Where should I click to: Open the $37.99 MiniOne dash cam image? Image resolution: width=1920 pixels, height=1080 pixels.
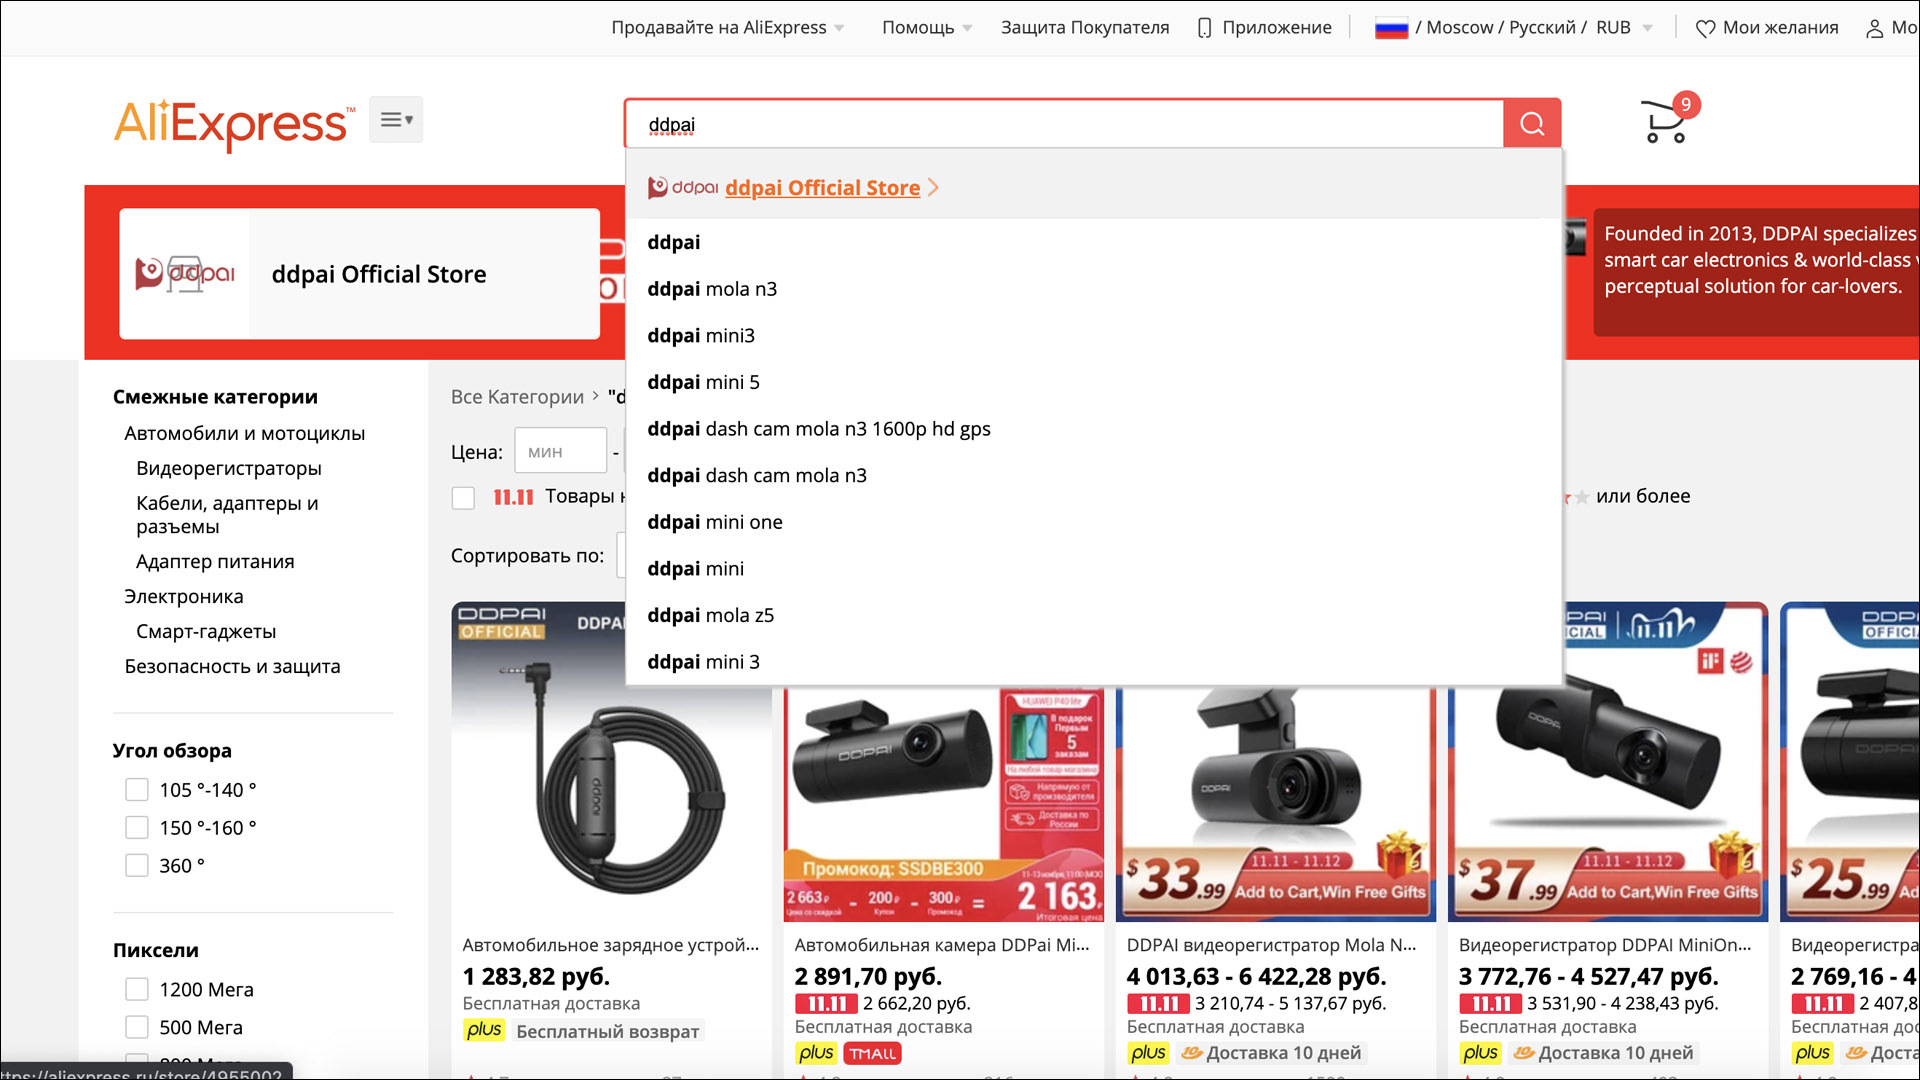tap(1607, 762)
